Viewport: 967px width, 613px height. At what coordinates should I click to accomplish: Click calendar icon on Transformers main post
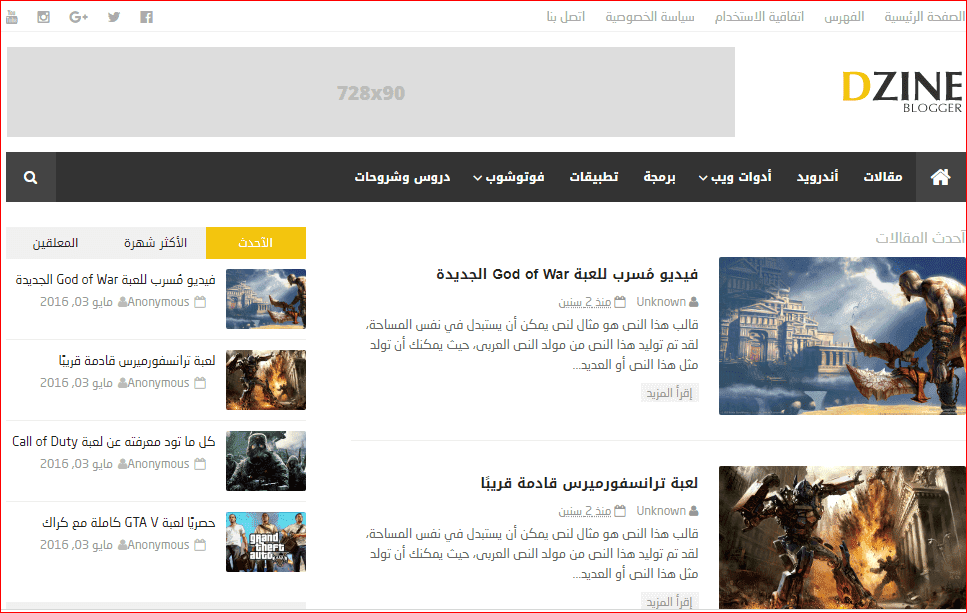(x=620, y=511)
